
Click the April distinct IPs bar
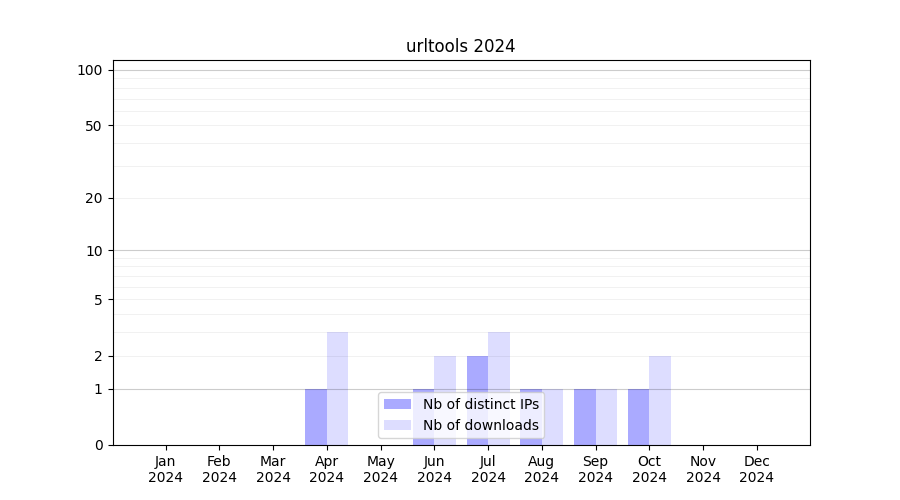[316, 416]
